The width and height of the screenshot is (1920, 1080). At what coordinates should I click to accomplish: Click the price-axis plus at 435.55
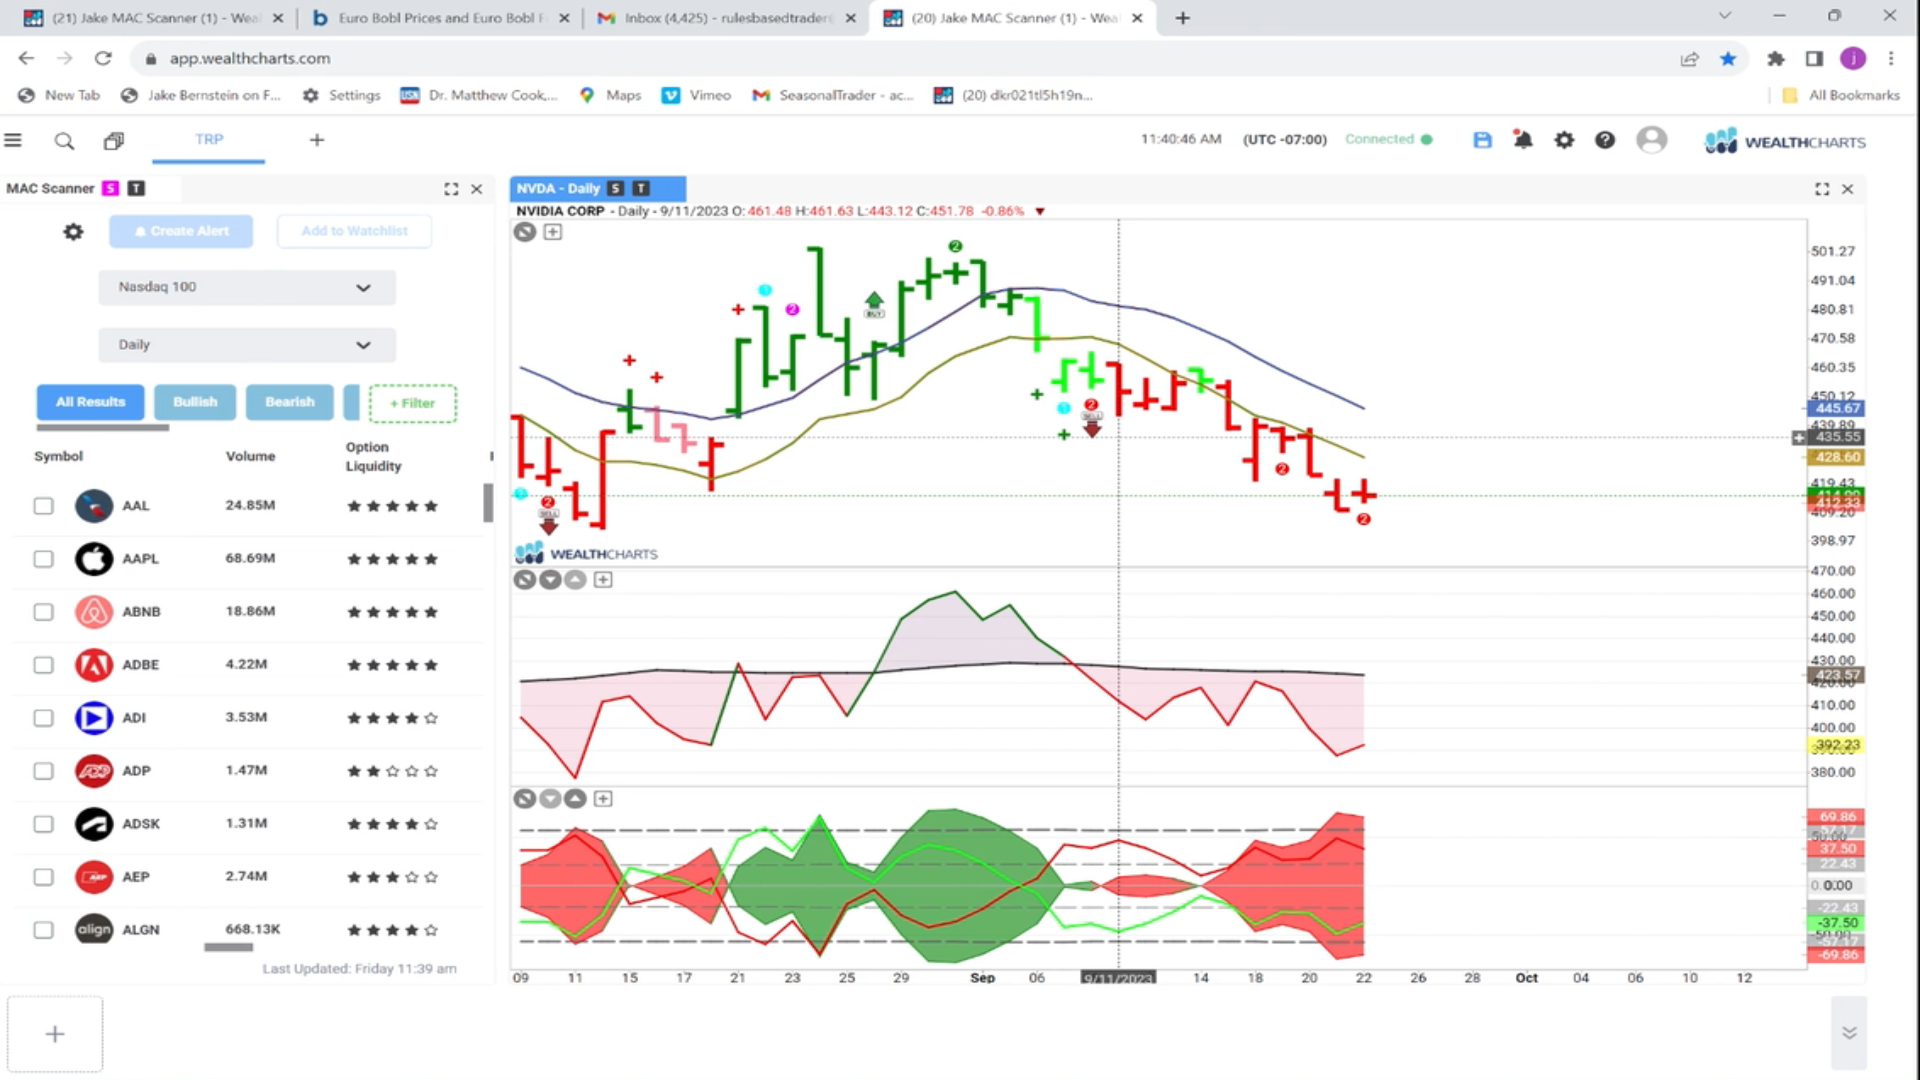coord(1799,438)
